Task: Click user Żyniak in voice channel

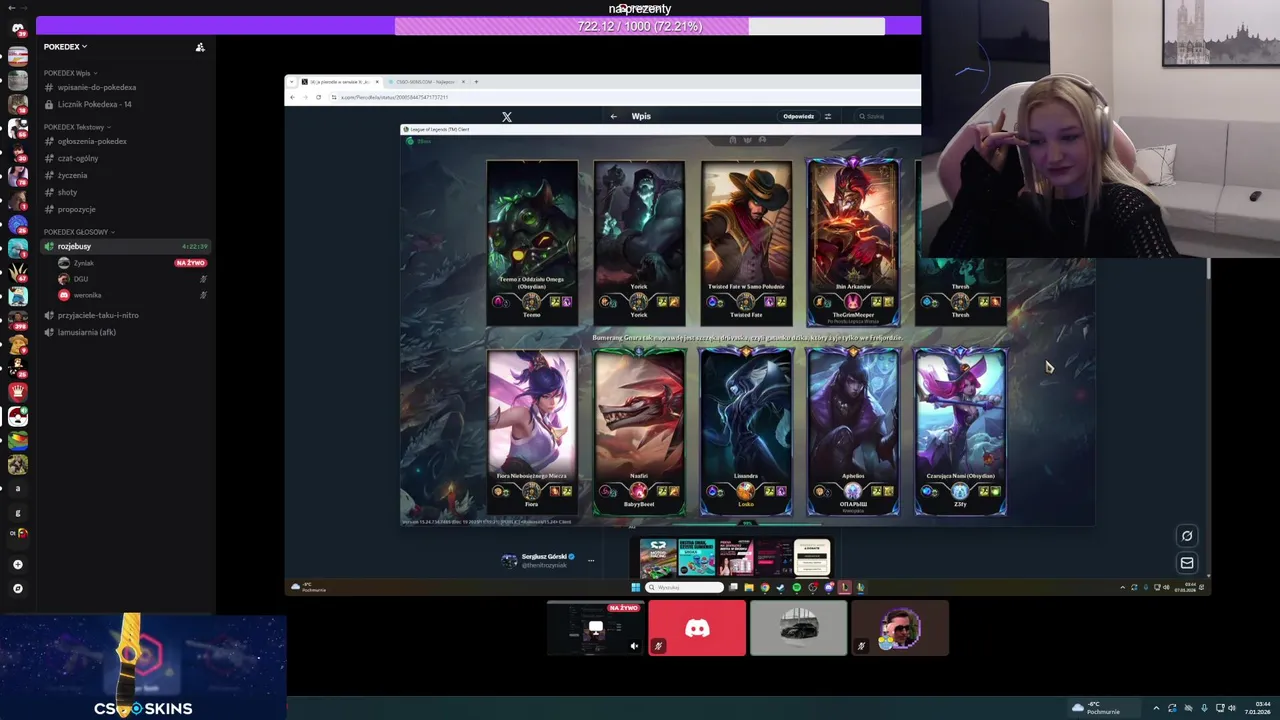Action: coord(84,263)
